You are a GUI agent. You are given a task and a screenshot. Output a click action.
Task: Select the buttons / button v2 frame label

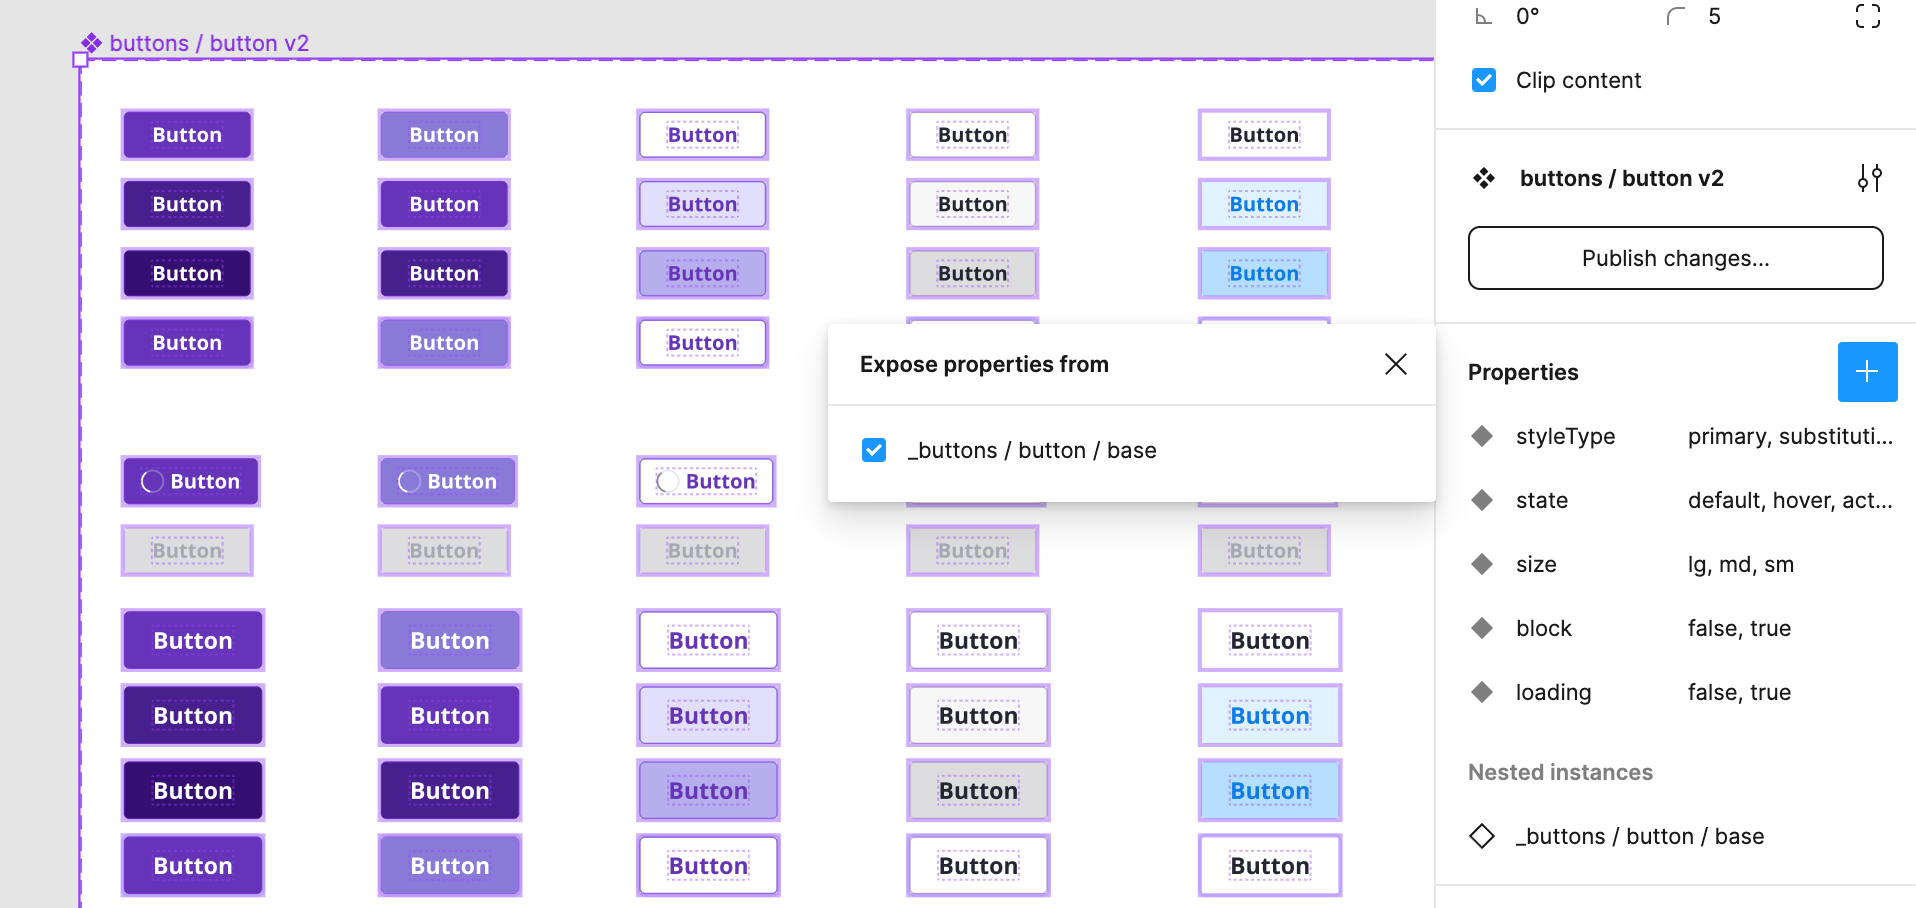click(209, 43)
